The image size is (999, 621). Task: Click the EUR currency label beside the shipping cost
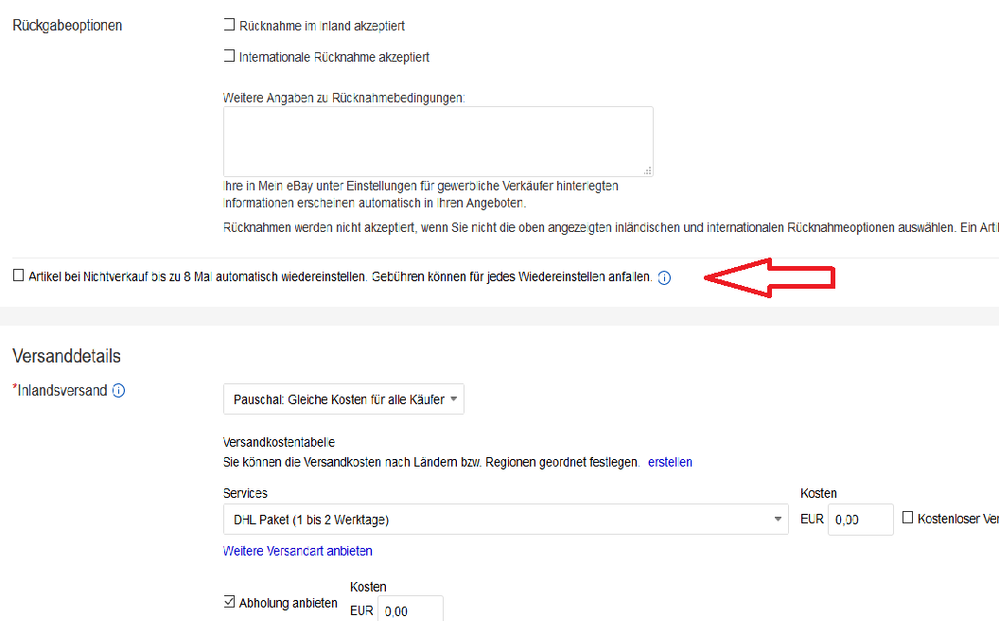tap(811, 519)
